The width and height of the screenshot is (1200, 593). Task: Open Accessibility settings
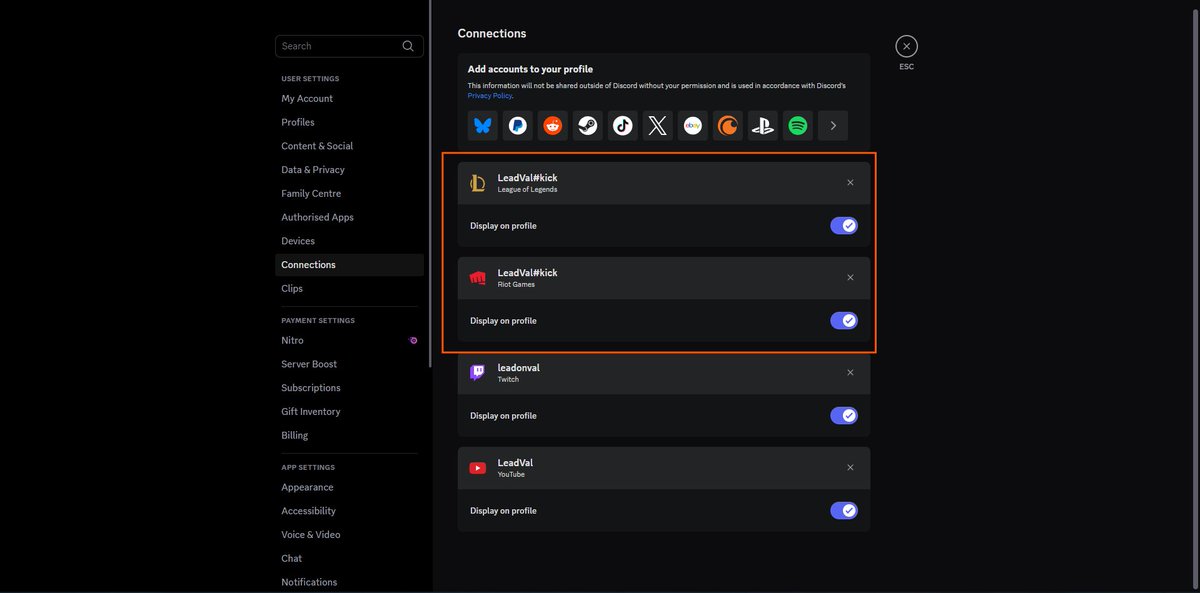(x=349, y=511)
